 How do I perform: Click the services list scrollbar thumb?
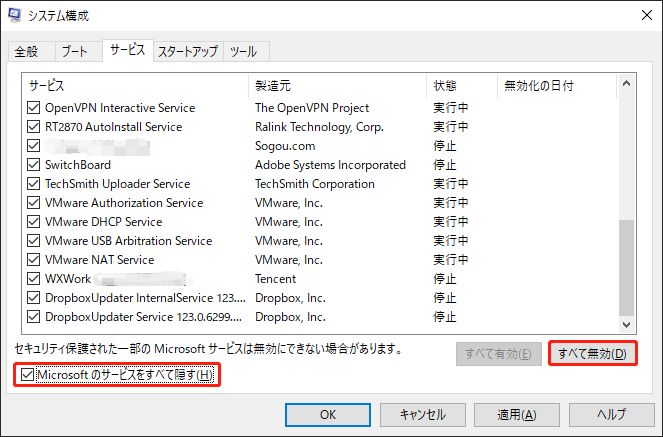tap(627, 268)
